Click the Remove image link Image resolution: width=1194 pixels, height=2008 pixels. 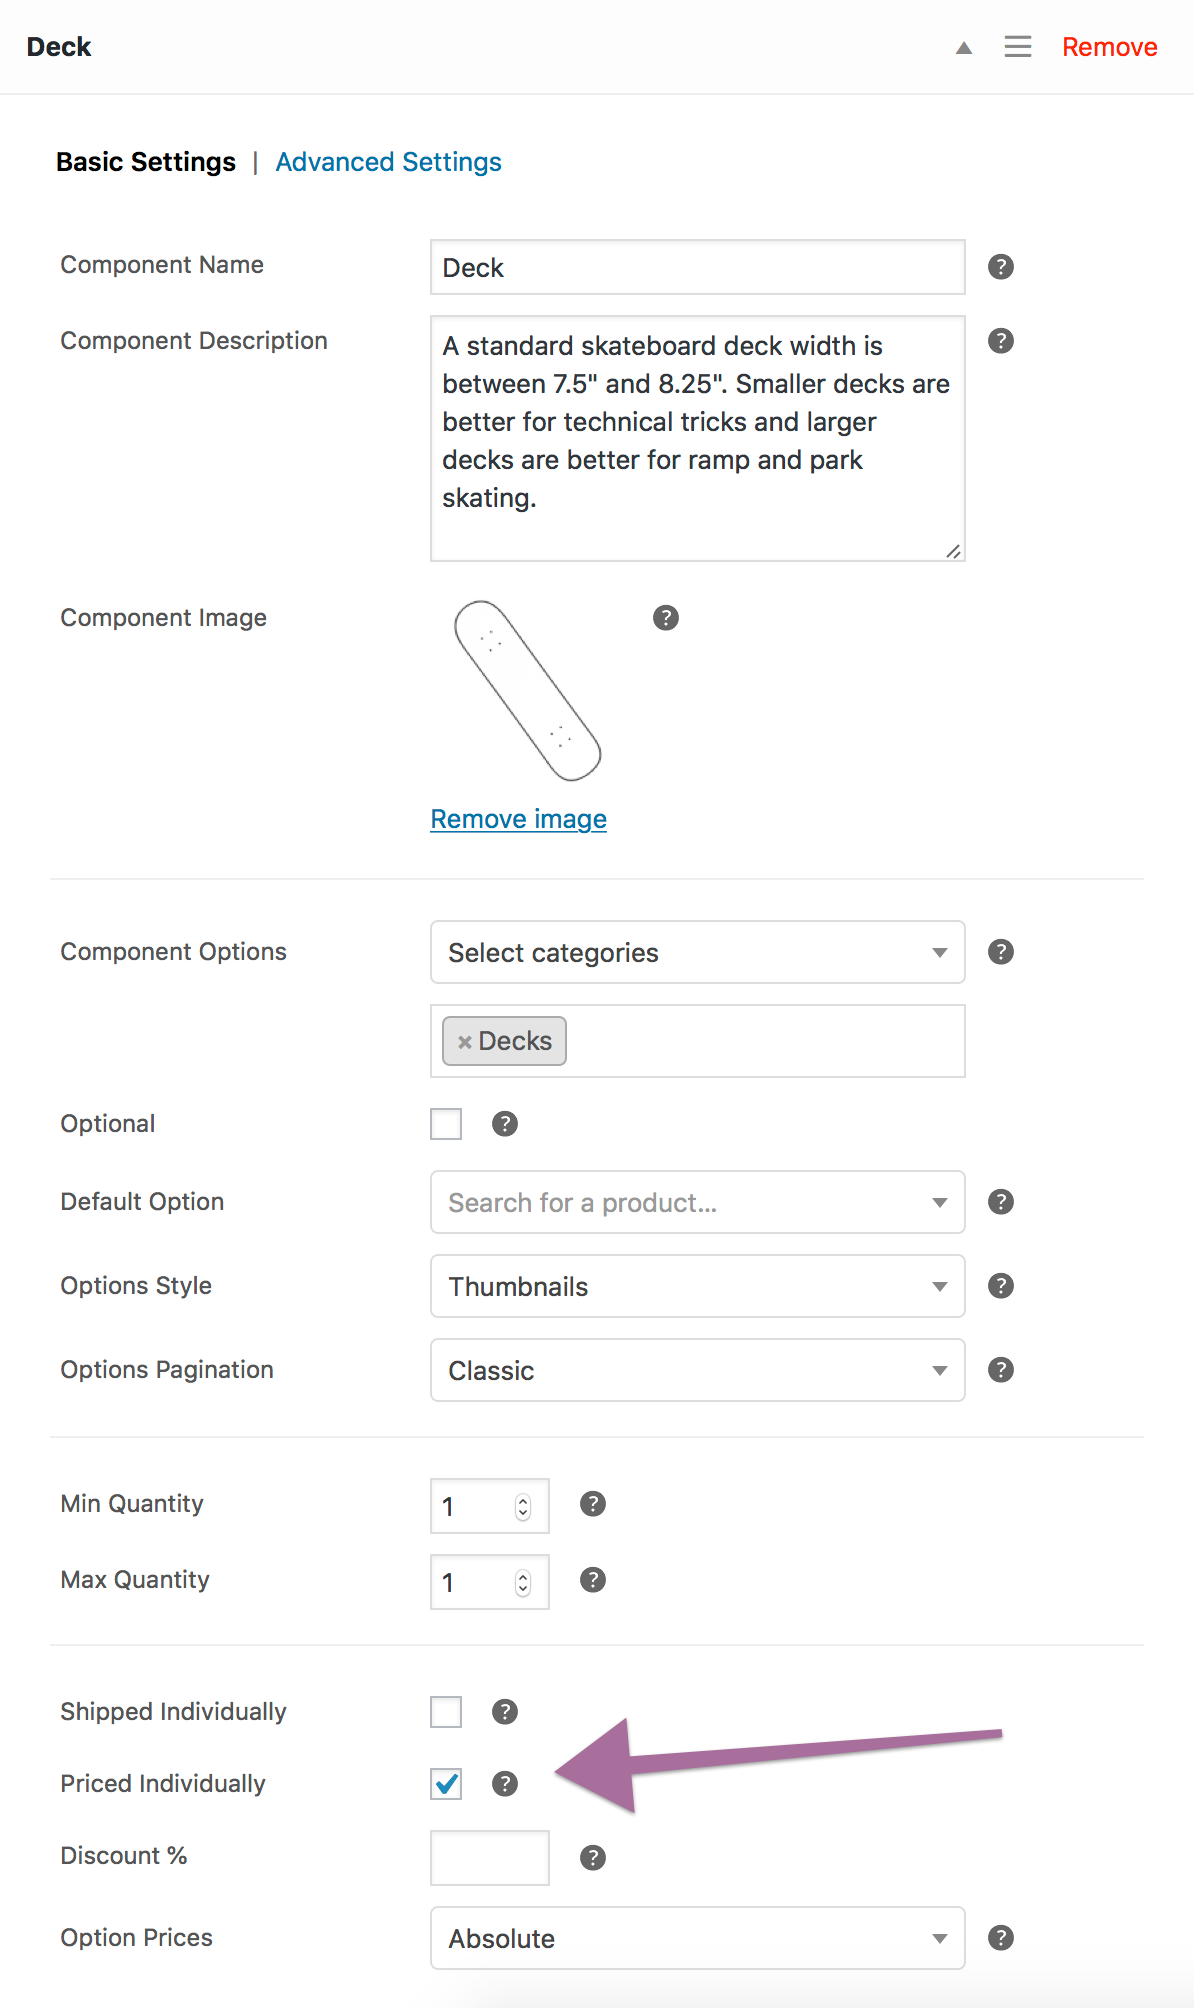tap(518, 819)
